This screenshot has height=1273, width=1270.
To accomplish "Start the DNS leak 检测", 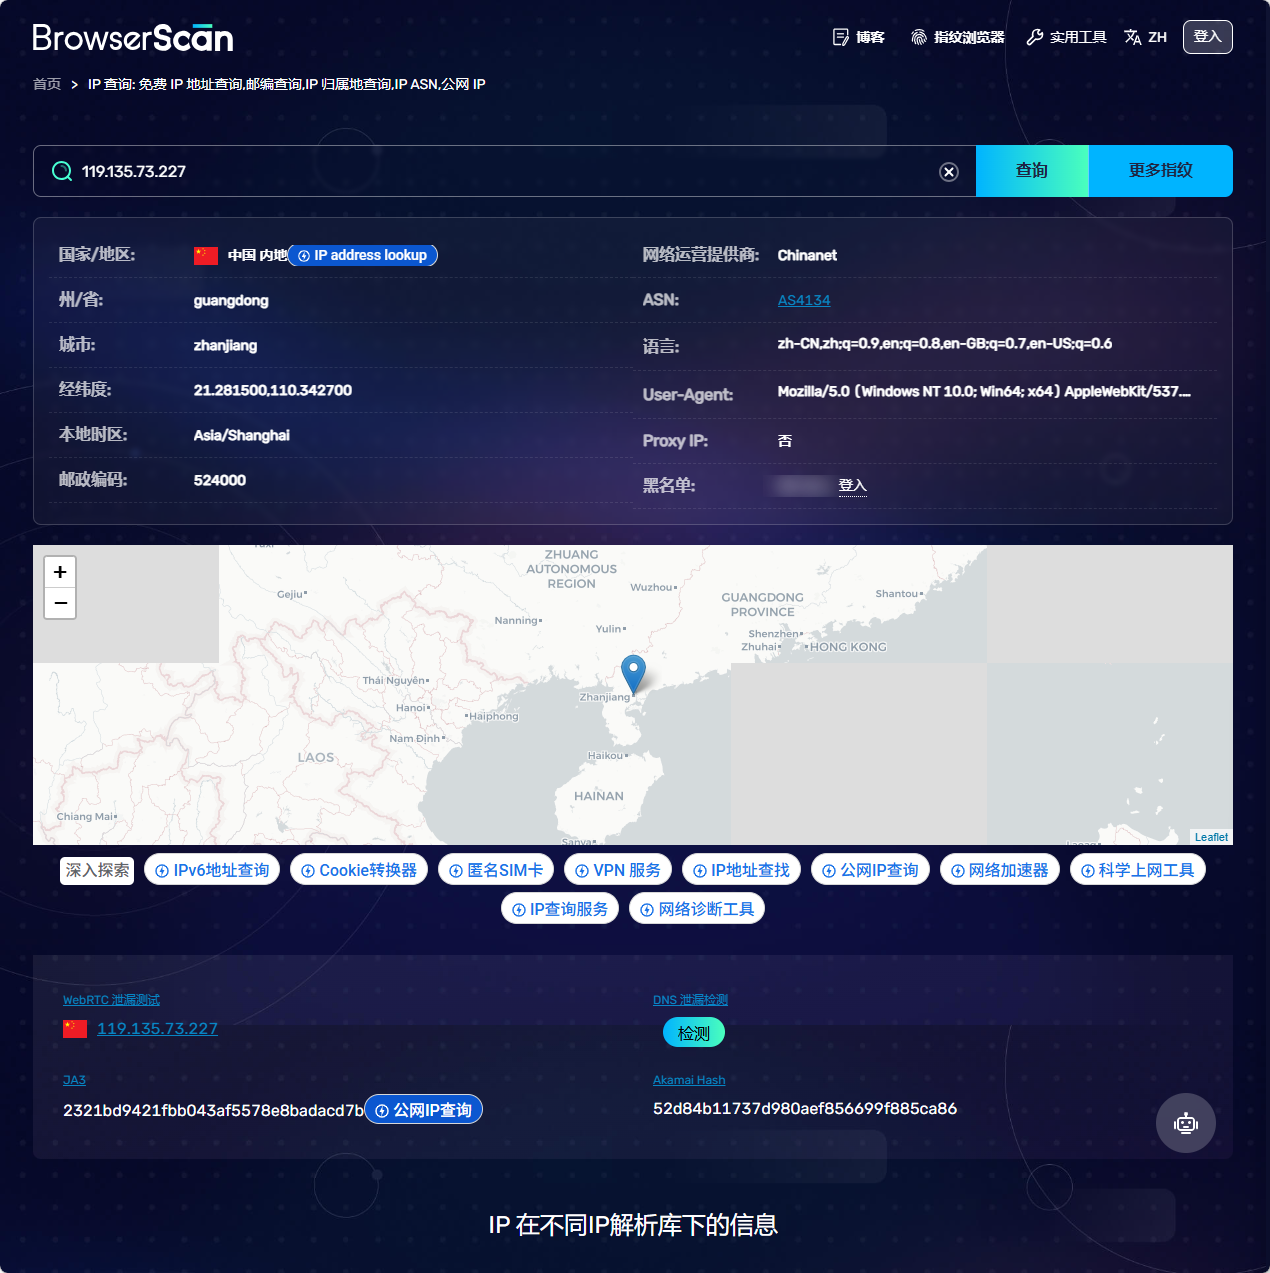I will coord(694,1032).
